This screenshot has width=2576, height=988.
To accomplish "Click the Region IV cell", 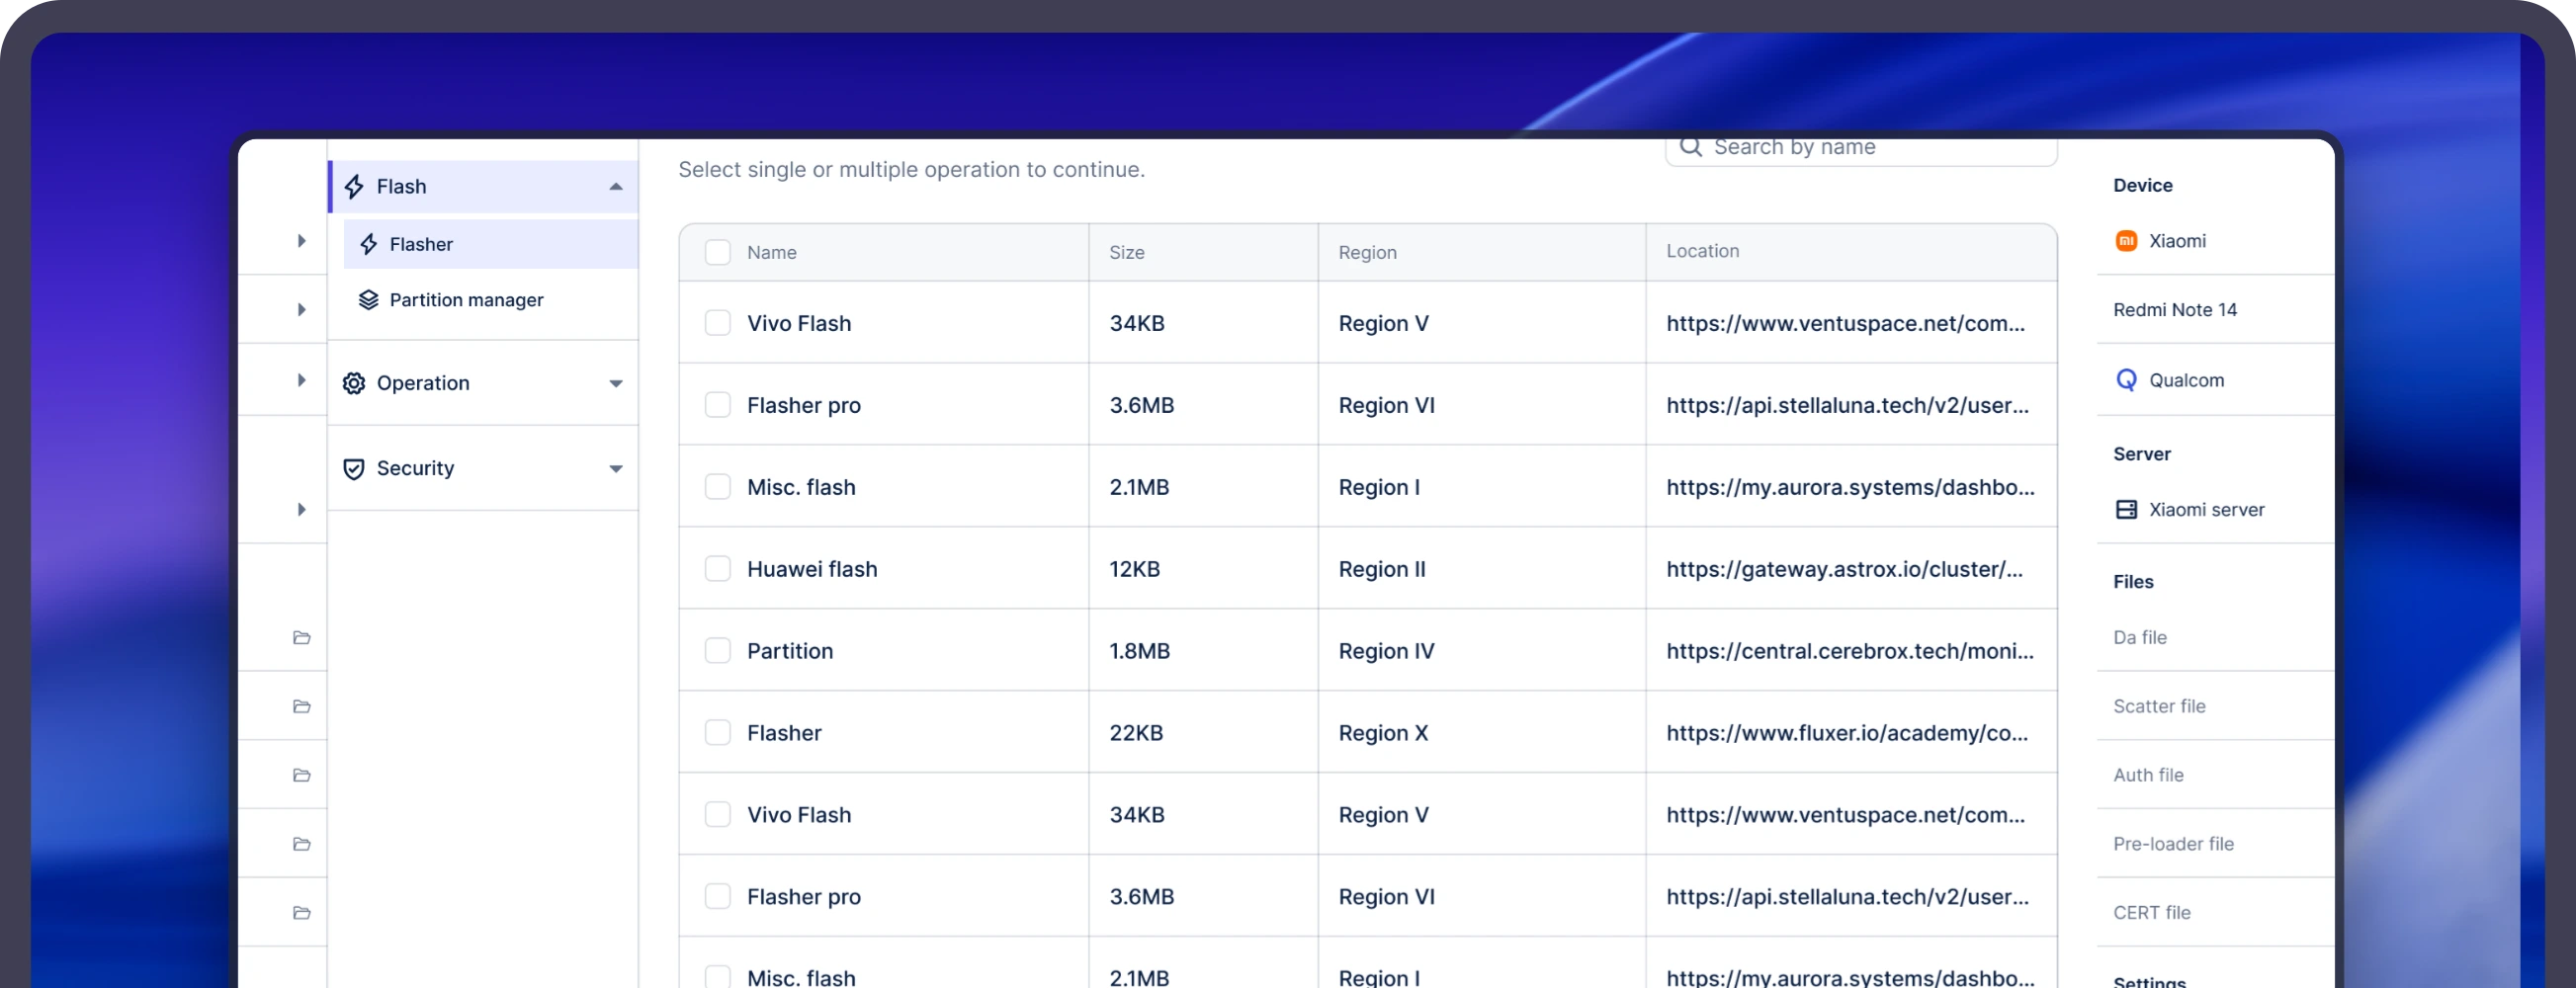I will click(x=1386, y=651).
